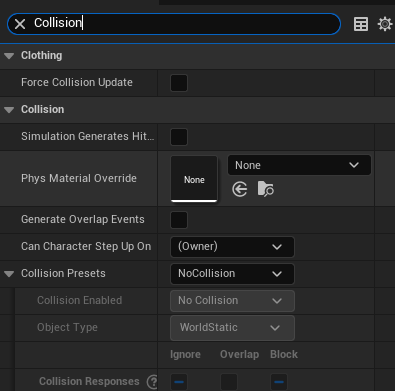Collapse Collision Presets expander arrow
The height and width of the screenshot is (391, 395).
tap(9, 274)
